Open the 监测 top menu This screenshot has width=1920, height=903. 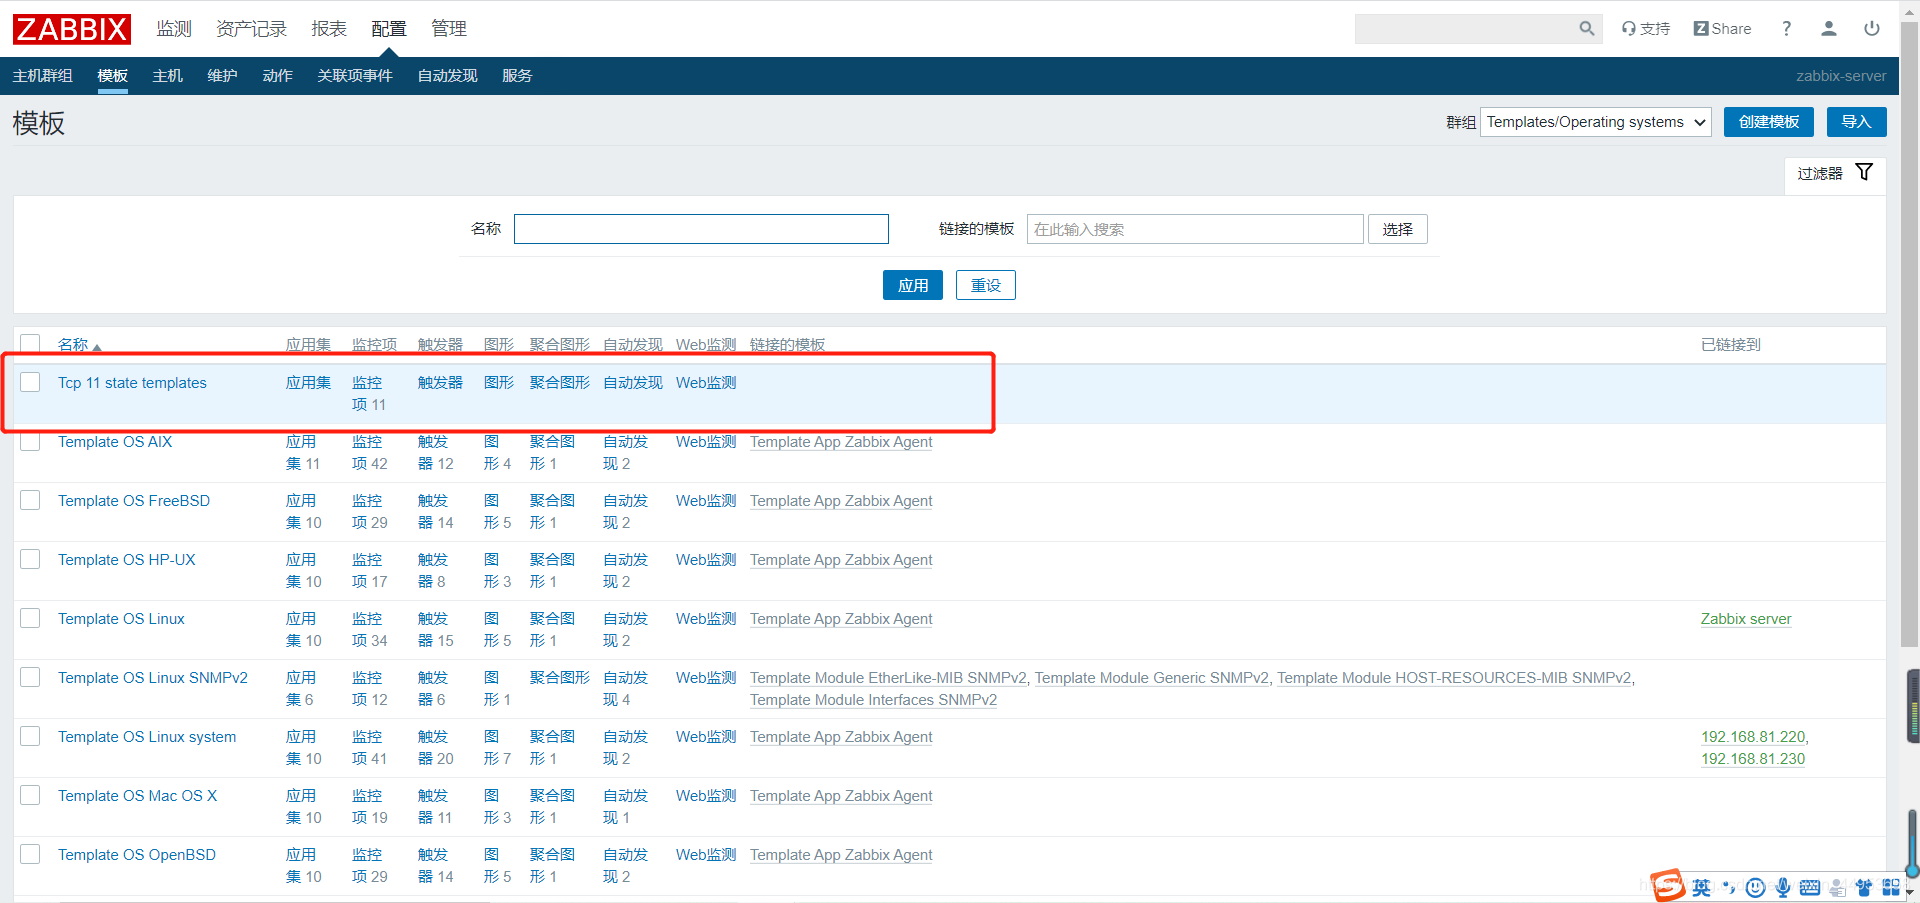click(x=174, y=29)
